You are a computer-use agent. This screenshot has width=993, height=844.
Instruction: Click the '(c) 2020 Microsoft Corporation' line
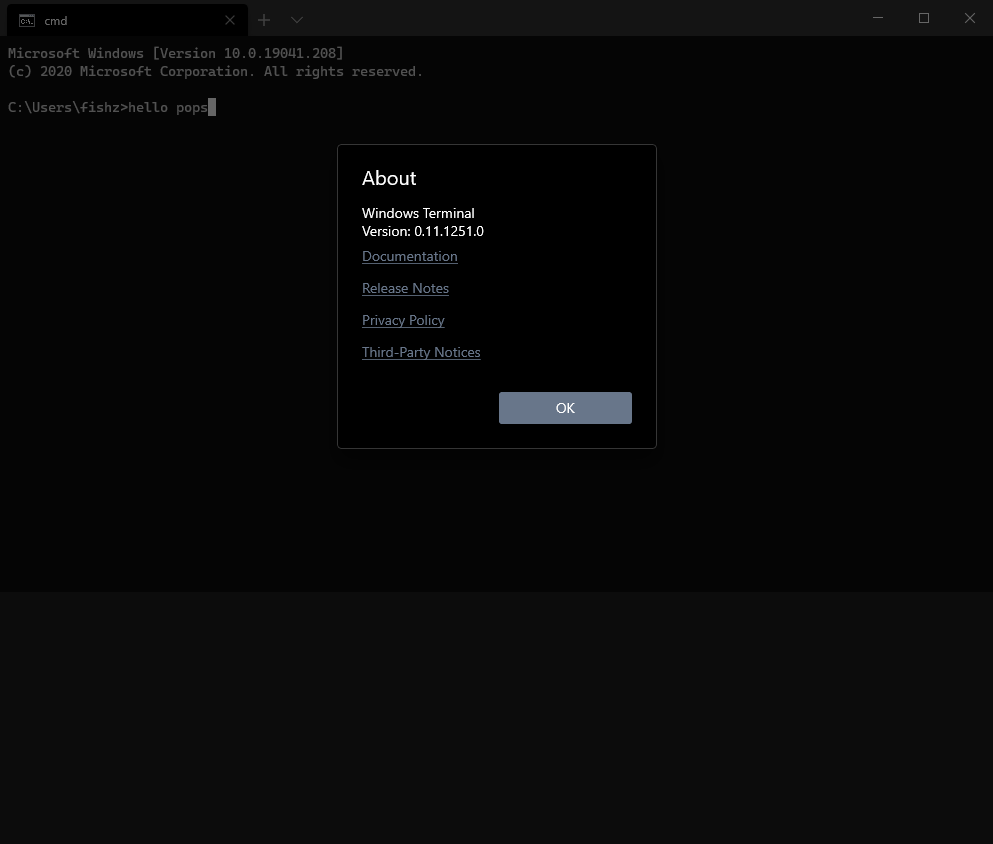click(x=215, y=72)
